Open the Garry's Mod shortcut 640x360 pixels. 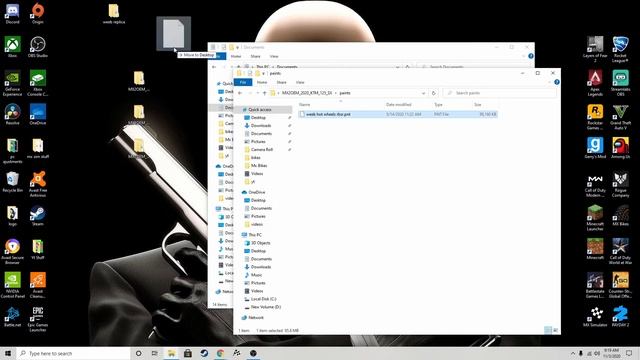[595, 148]
